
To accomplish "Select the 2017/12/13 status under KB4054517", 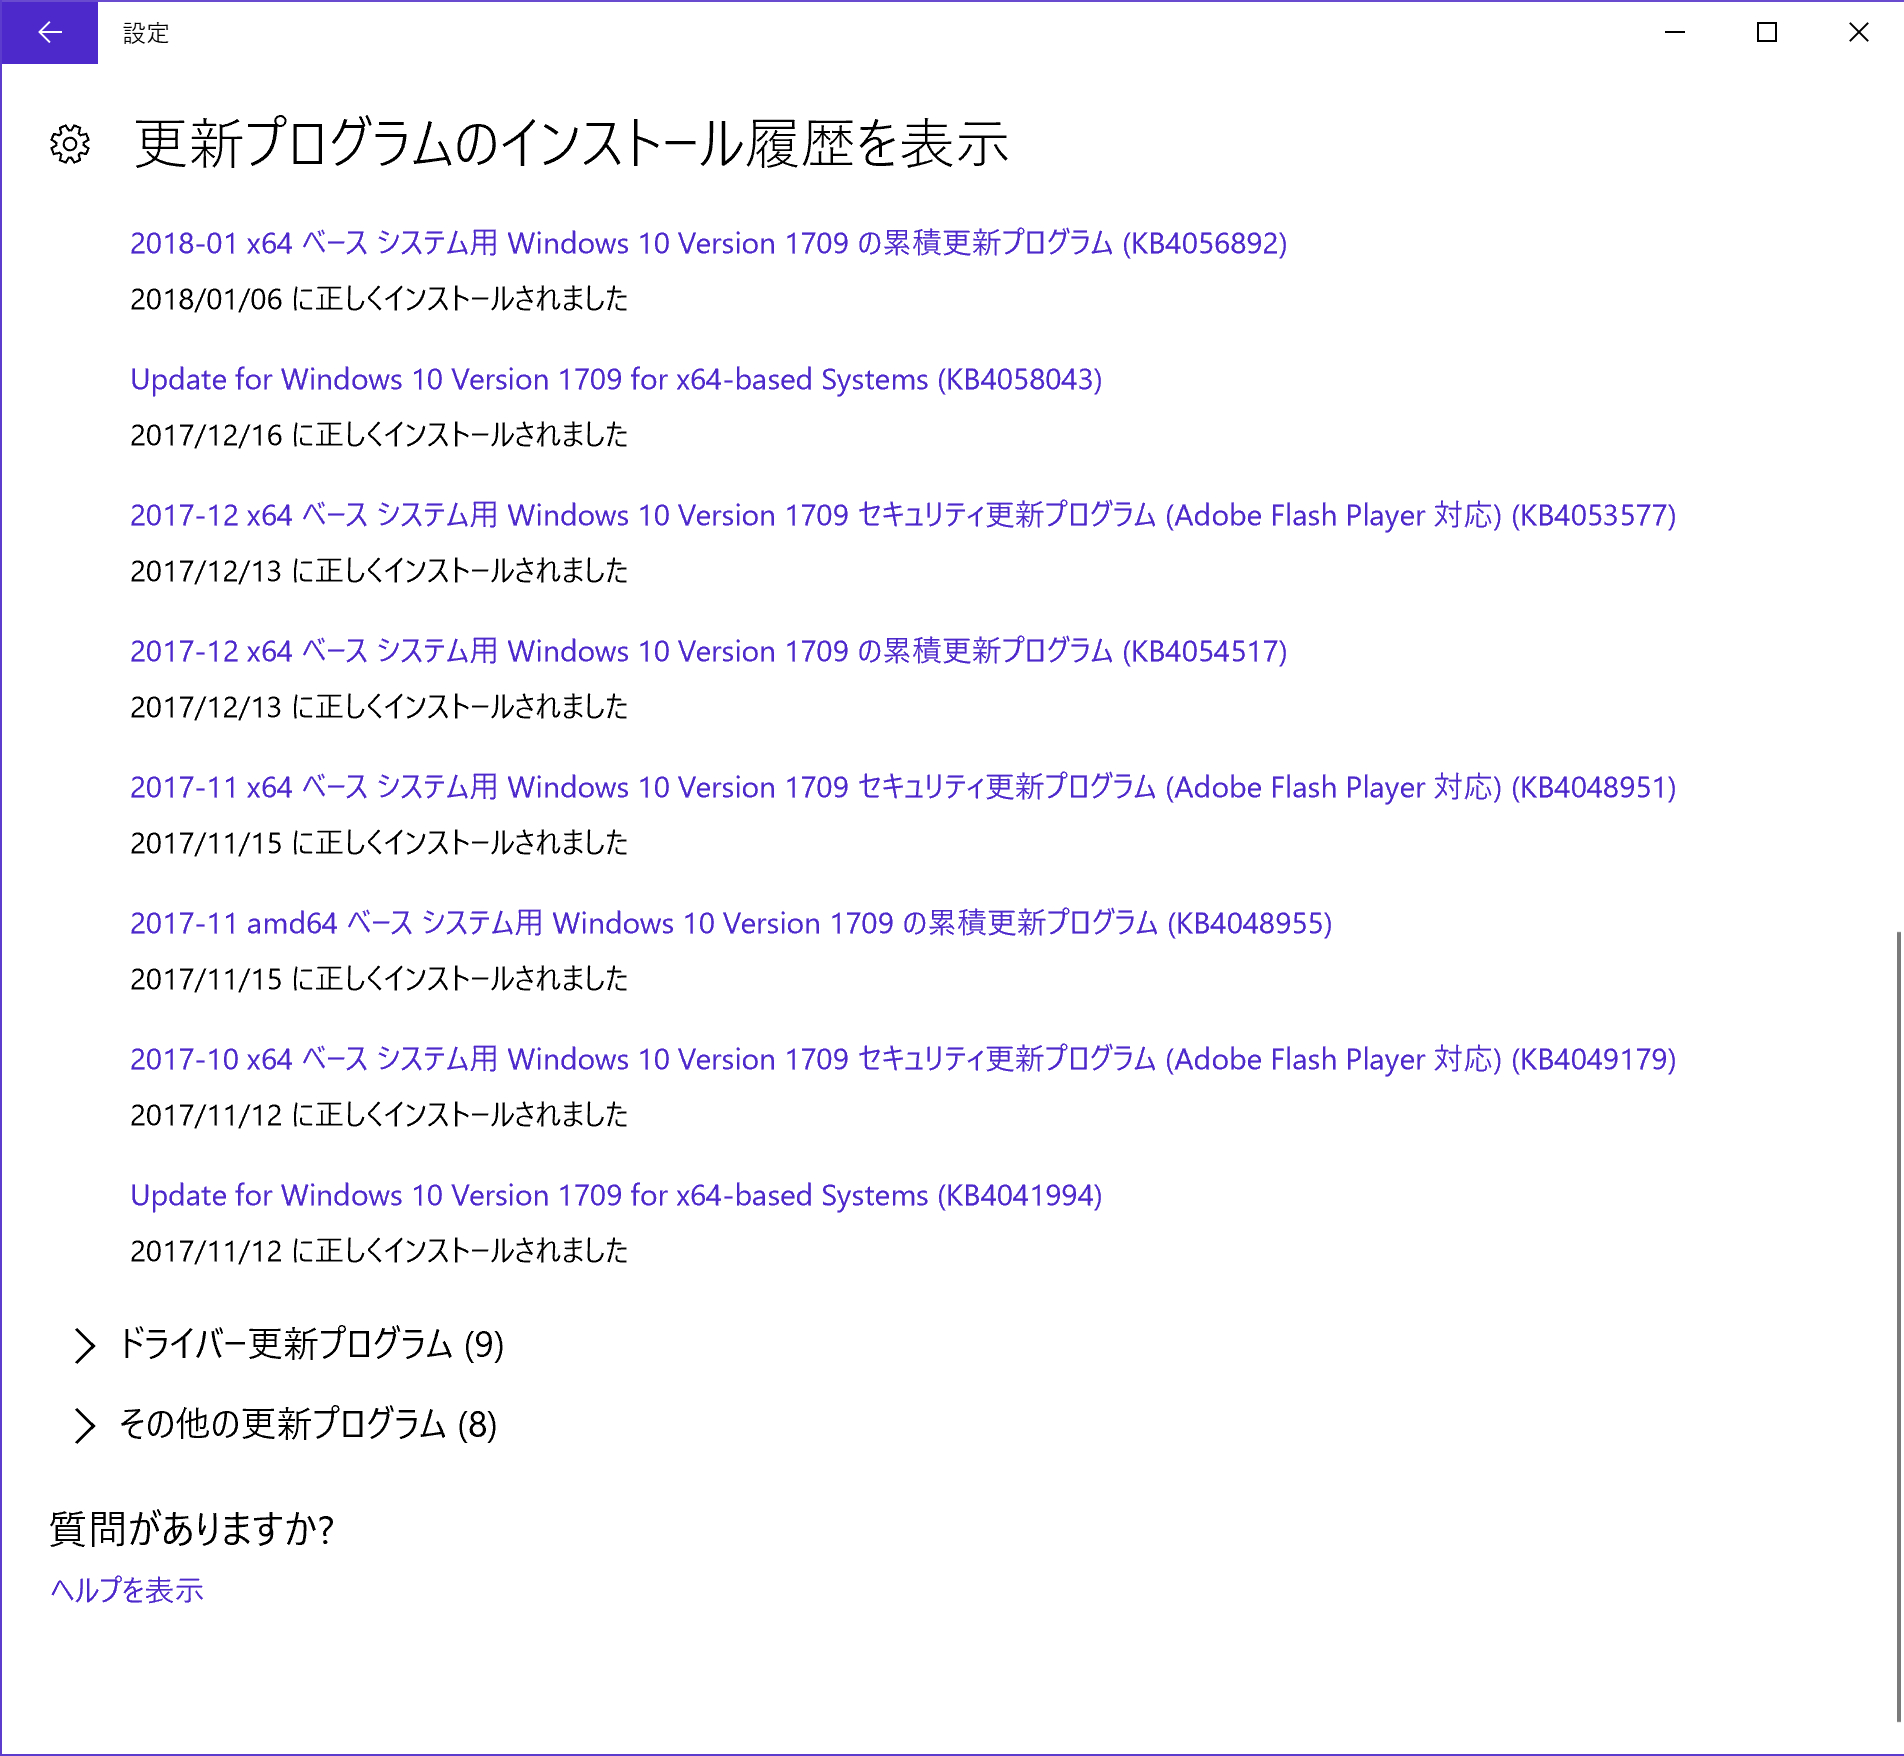I will (379, 707).
